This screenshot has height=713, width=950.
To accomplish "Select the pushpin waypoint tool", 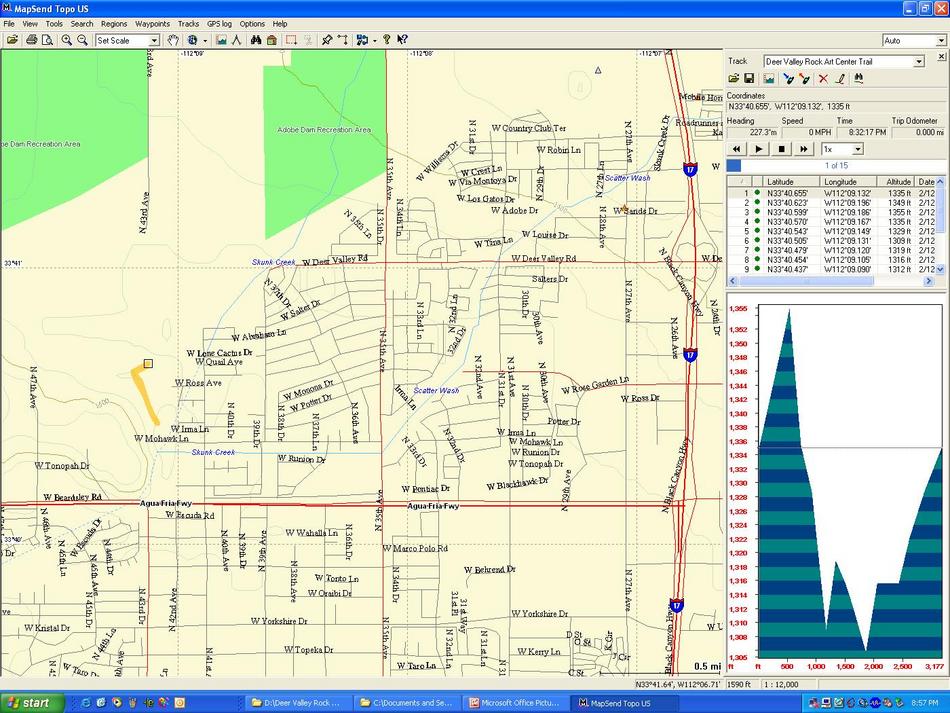I will click(x=327, y=40).
